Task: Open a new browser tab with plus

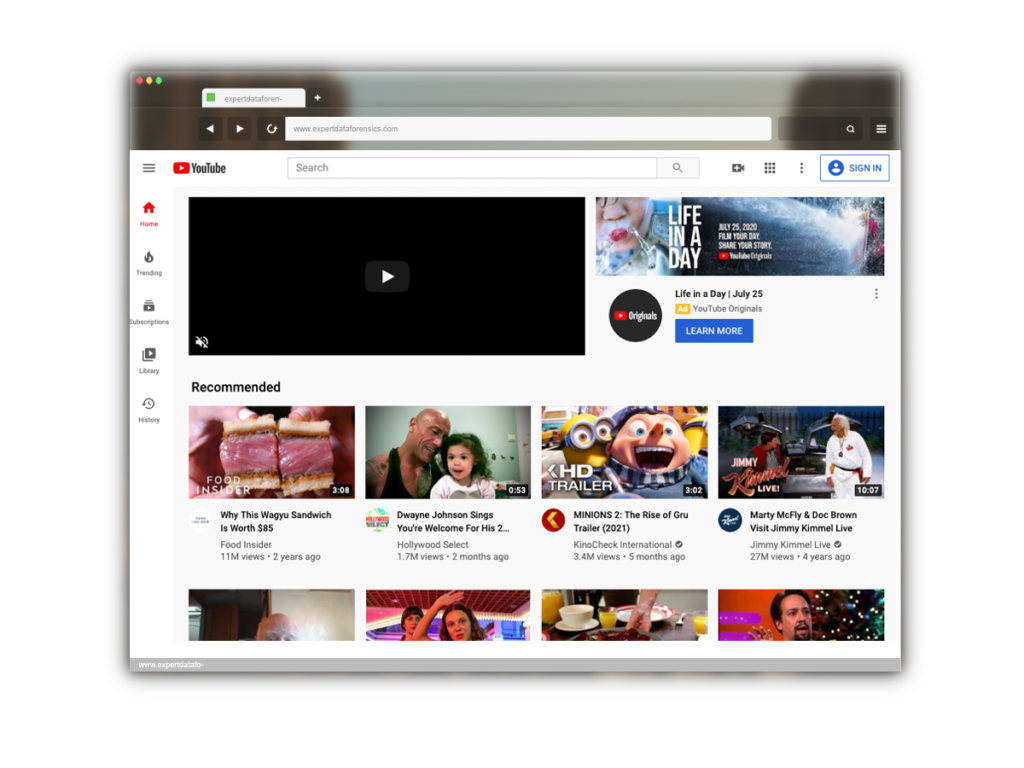Action: [x=317, y=98]
